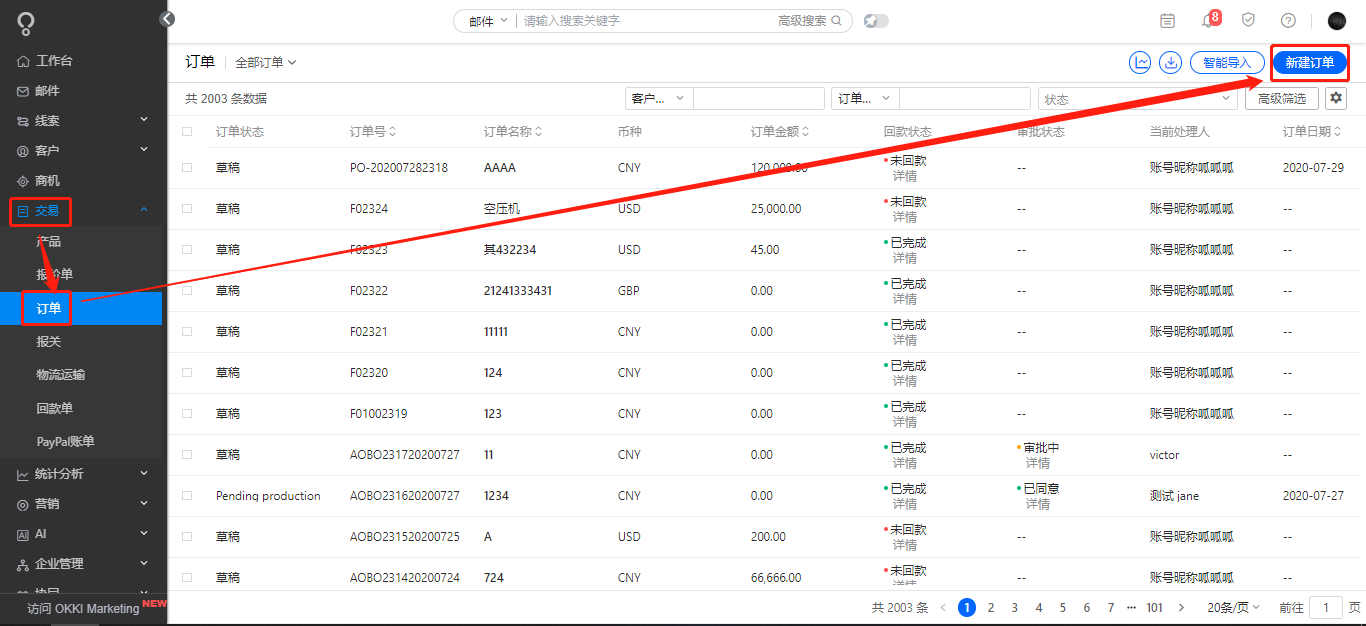Click the search magnifier icon

[x=838, y=19]
